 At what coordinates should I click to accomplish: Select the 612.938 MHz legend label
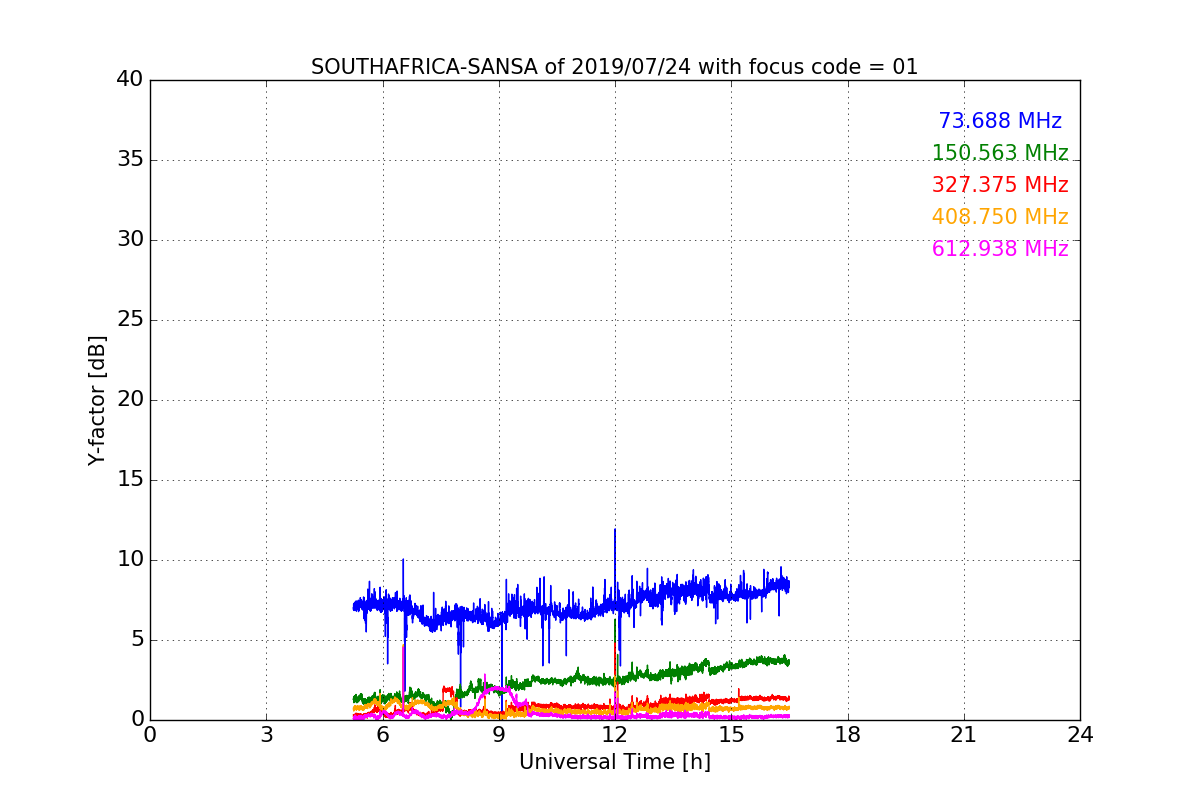(x=1000, y=249)
